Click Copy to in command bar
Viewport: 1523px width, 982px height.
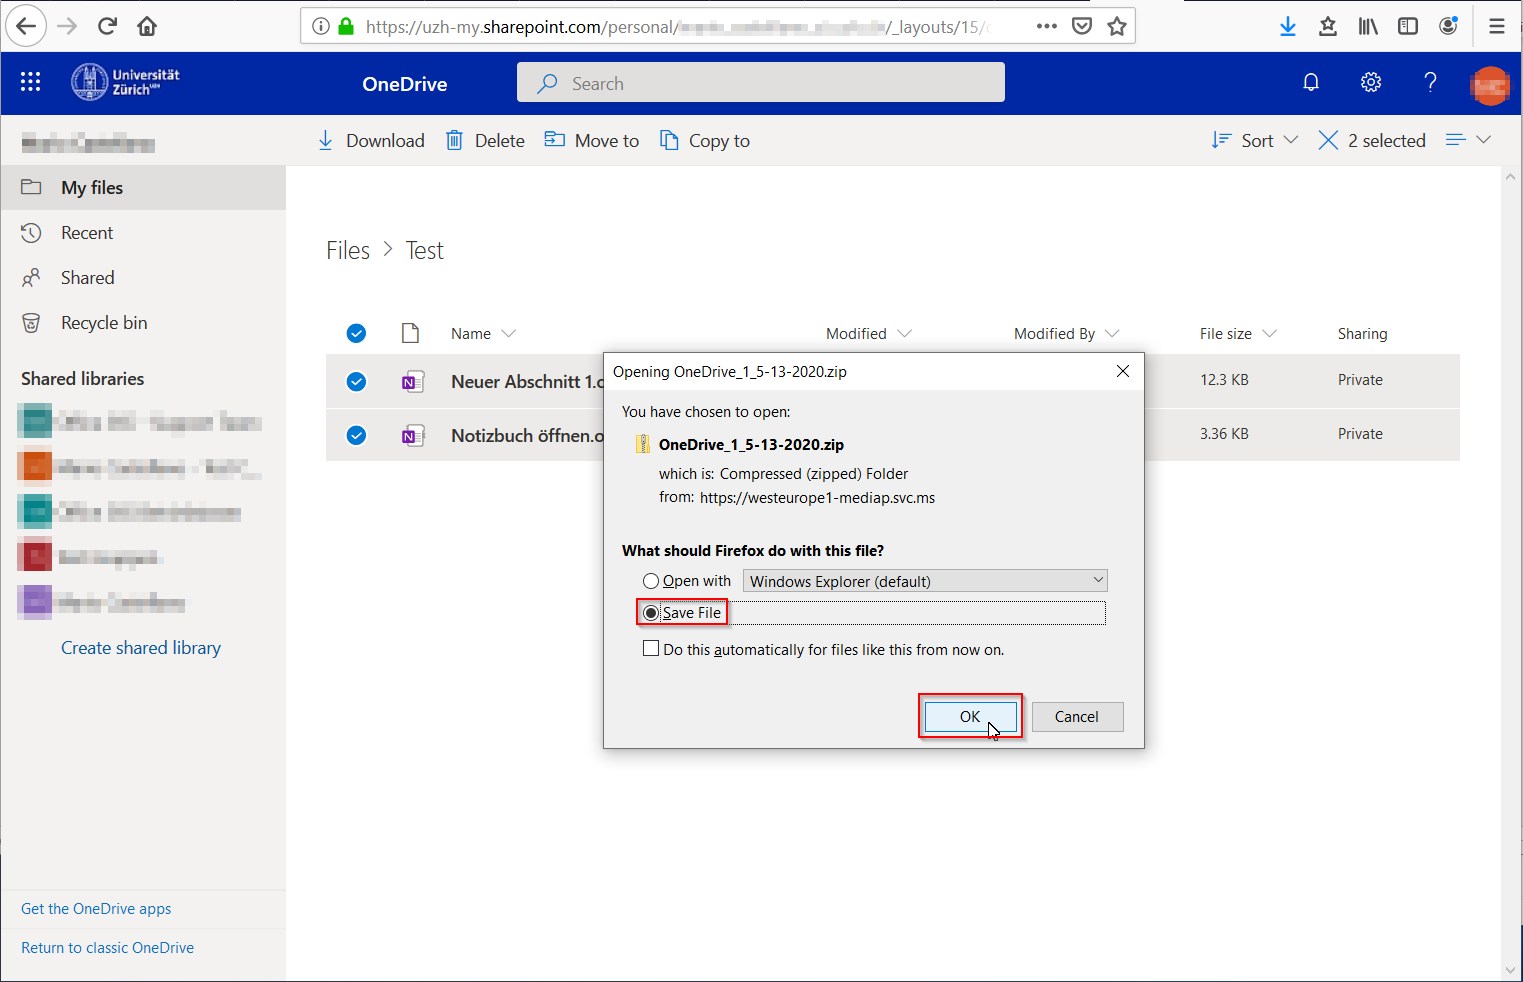point(705,140)
